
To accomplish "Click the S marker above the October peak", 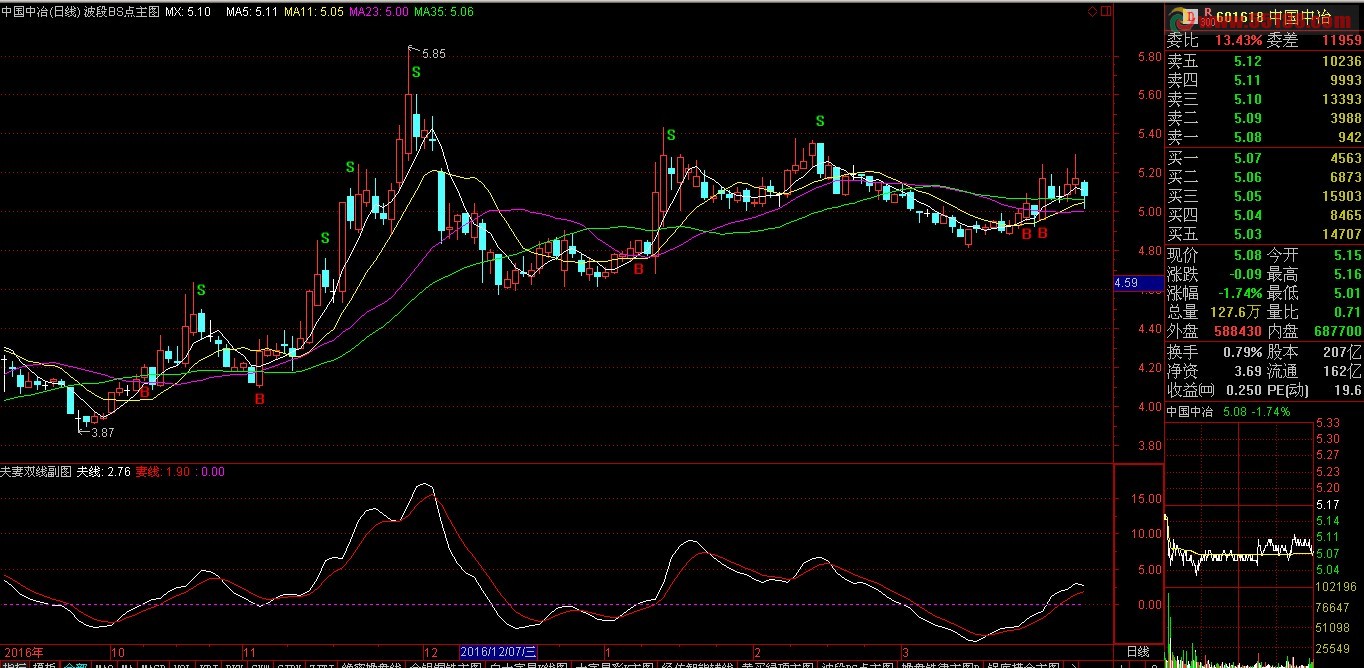I will (201, 290).
